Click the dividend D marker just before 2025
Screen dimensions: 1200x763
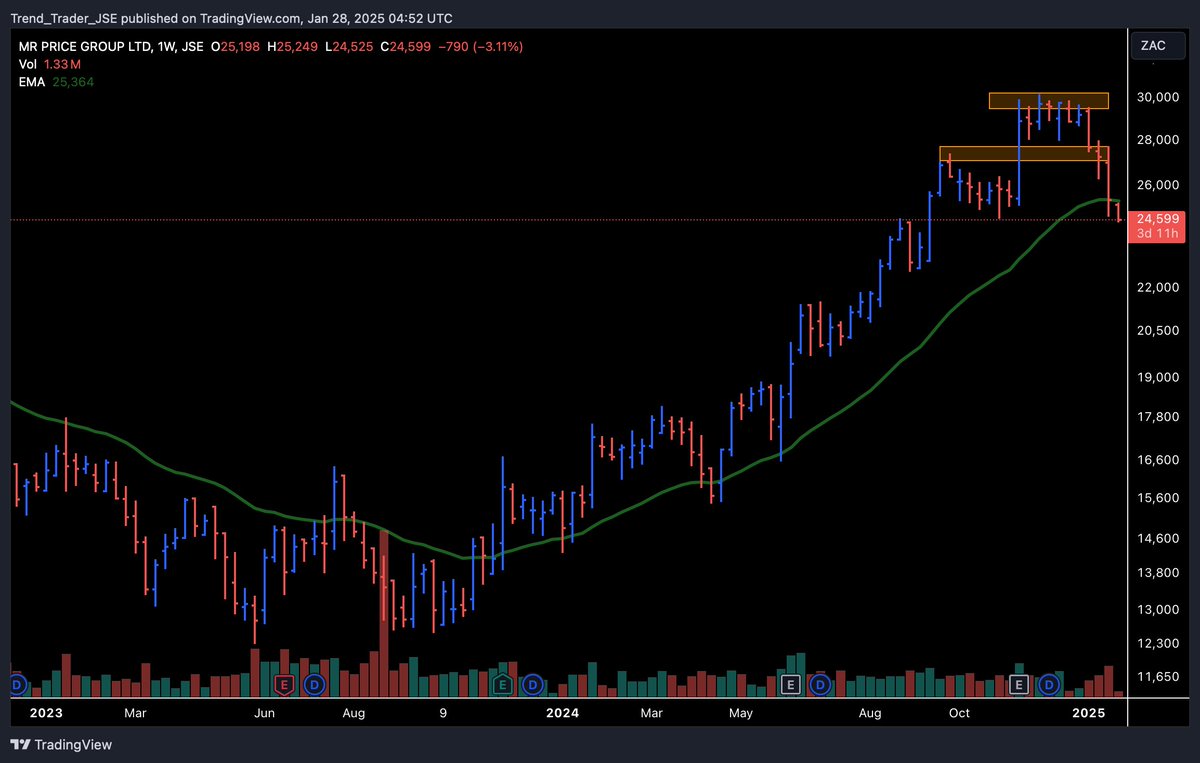pyautogui.click(x=1048, y=685)
